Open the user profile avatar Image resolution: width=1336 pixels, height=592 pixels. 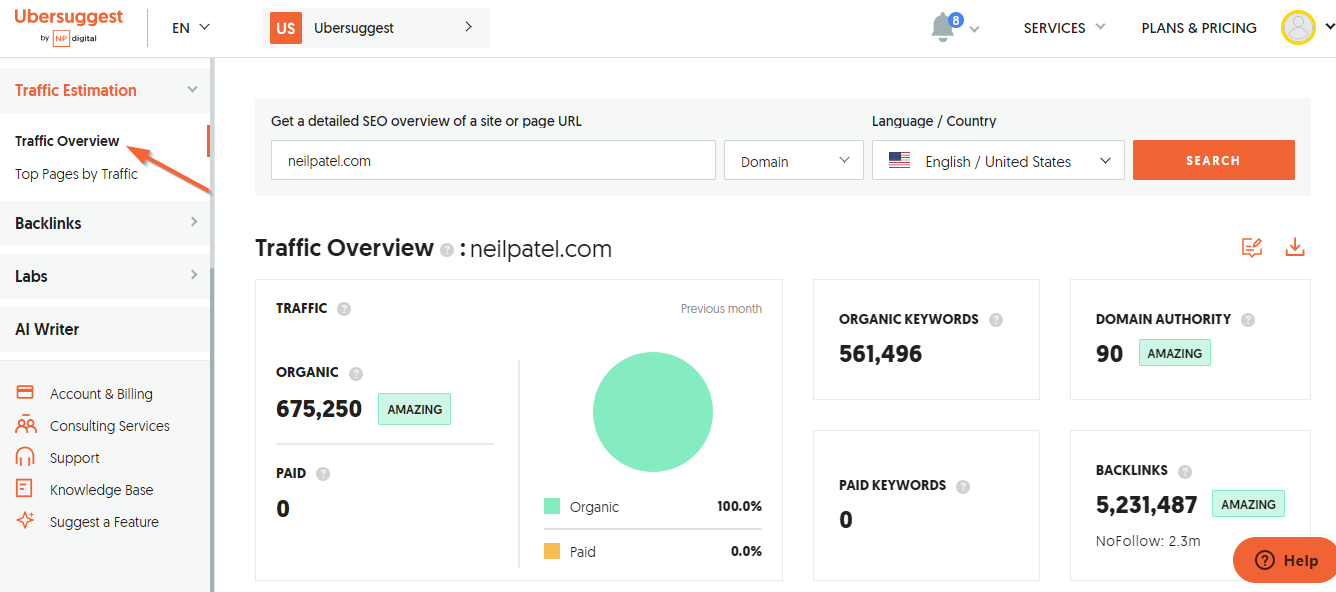(x=1298, y=28)
